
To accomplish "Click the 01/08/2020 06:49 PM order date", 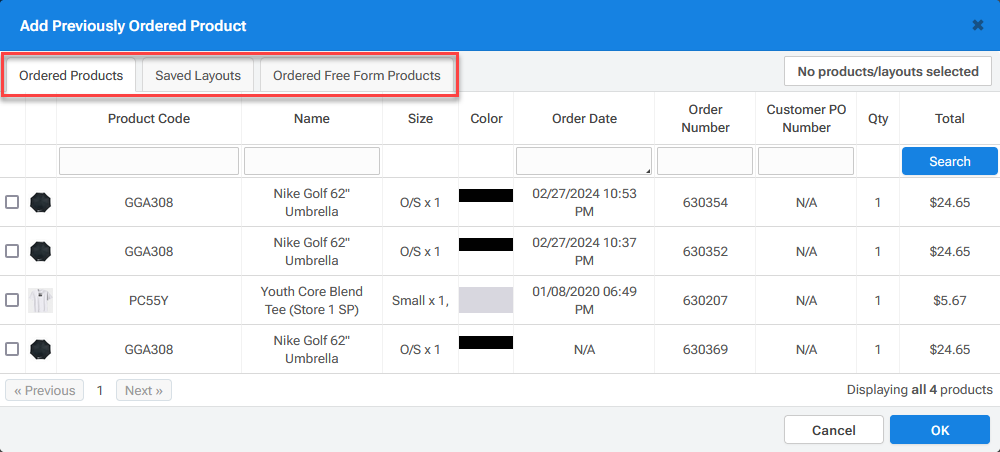I will click(x=584, y=300).
